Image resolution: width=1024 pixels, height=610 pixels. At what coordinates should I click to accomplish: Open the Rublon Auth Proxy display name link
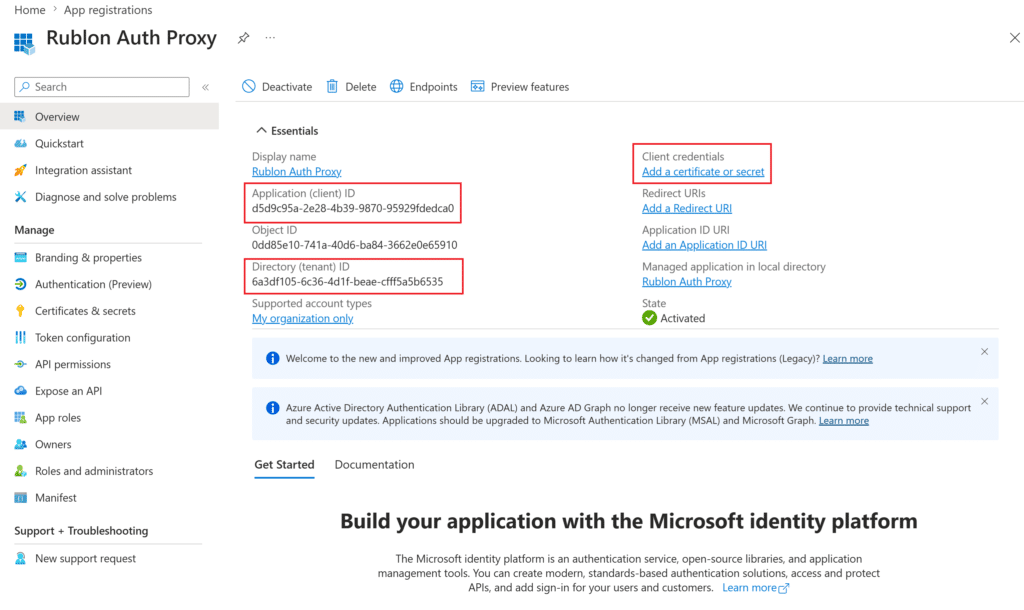(x=296, y=171)
